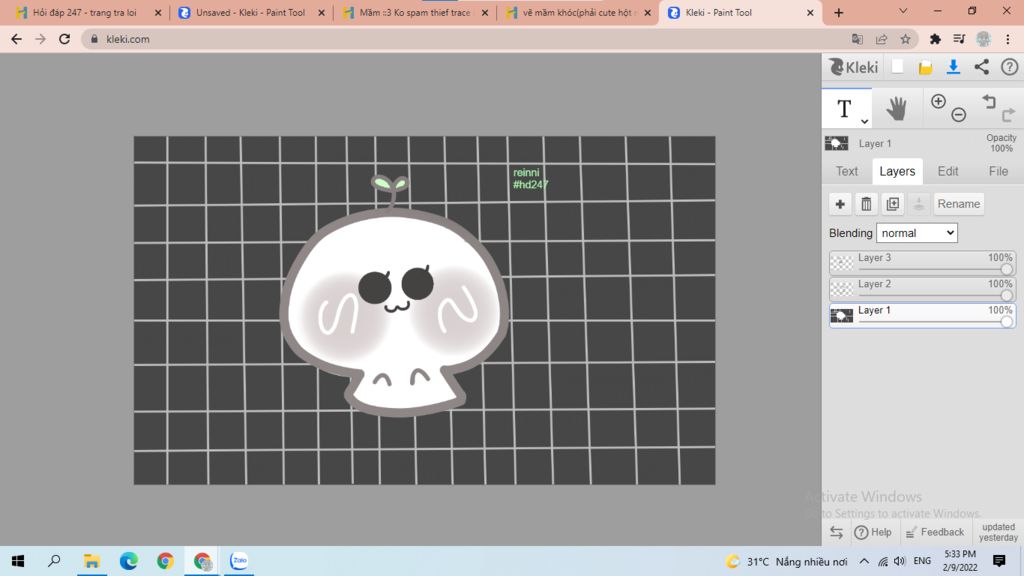This screenshot has width=1024, height=576.
Task: Open File Explorer from taskbar
Action: point(91,561)
